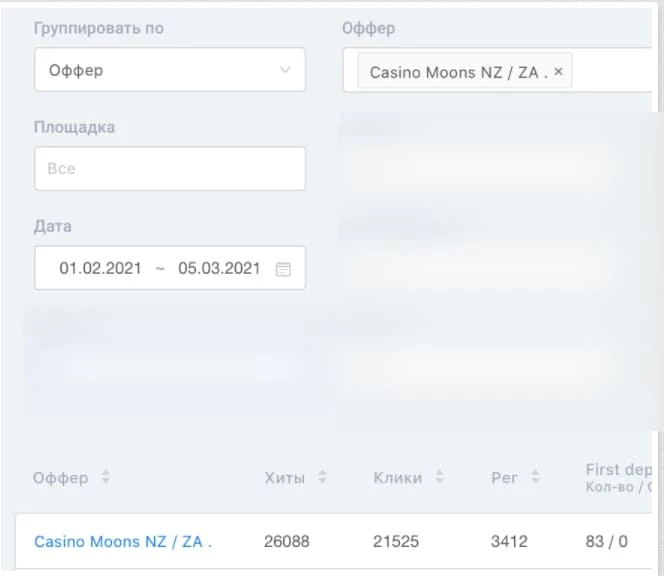Screen dimensions: 664x576
Task: Select the first deposit value 83 / 0
Action: tap(606, 542)
